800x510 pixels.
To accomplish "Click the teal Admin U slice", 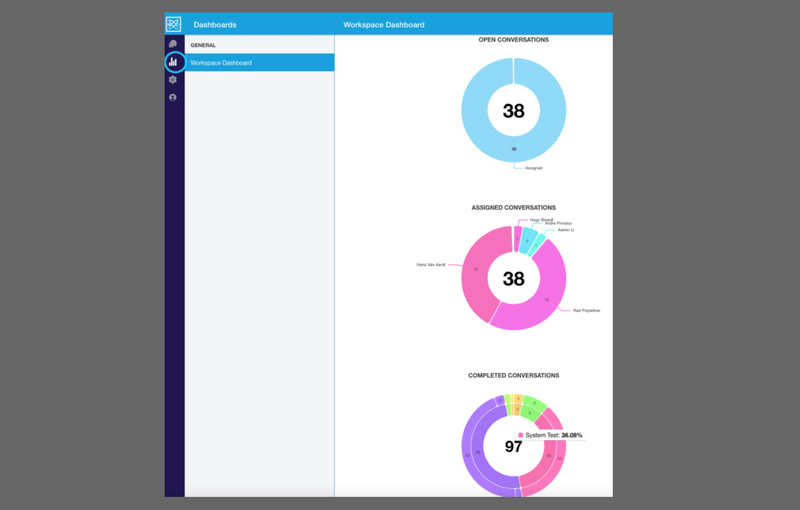I will pyautogui.click(x=538, y=245).
